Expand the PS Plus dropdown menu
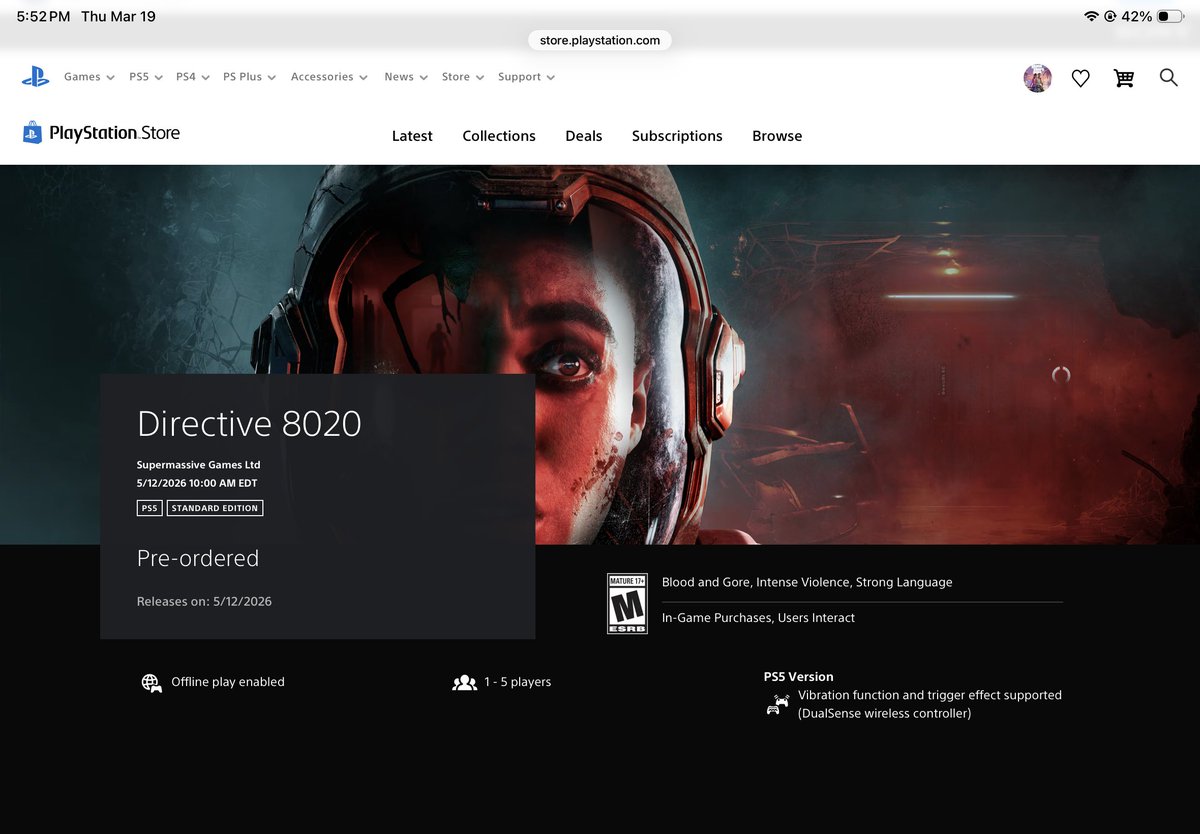The height and width of the screenshot is (834, 1200). click(x=249, y=77)
